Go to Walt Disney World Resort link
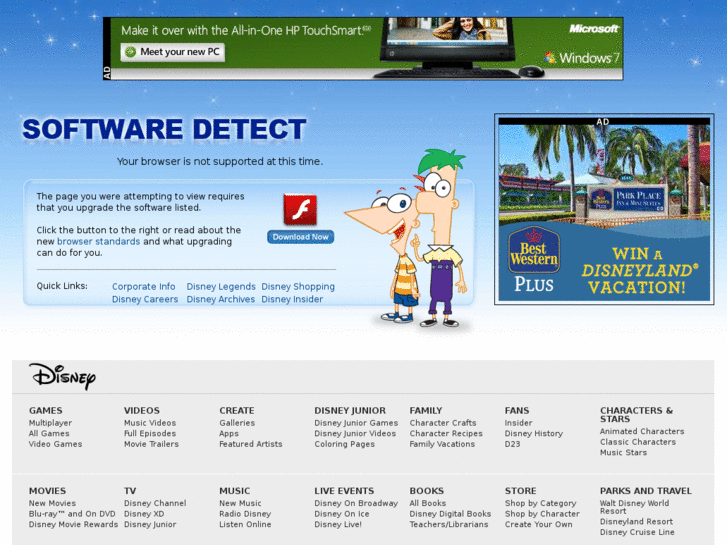Image resolution: width=727 pixels, height=545 pixels. (634, 507)
